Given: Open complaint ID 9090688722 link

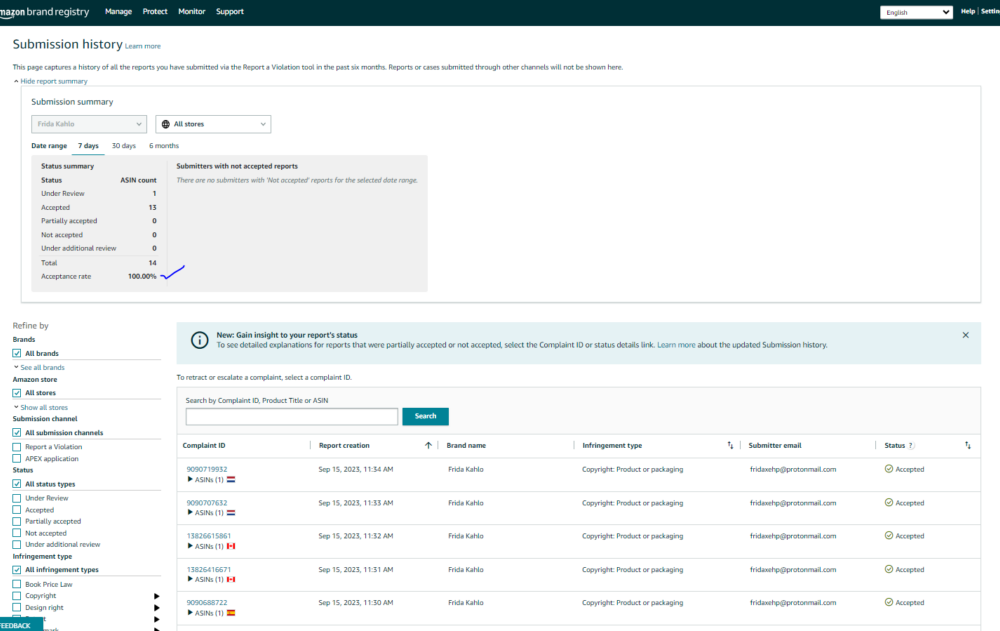Looking at the screenshot, I should pyautogui.click(x=207, y=603).
